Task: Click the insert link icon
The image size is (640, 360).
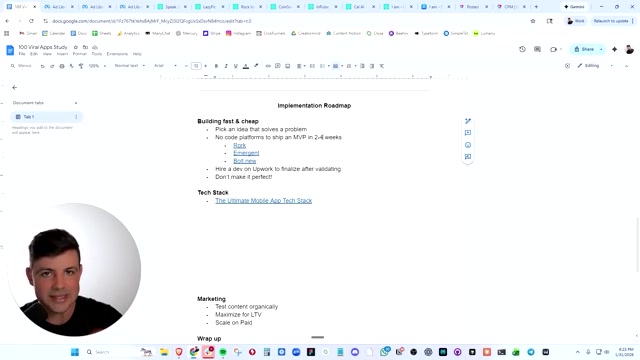Action: [268, 66]
